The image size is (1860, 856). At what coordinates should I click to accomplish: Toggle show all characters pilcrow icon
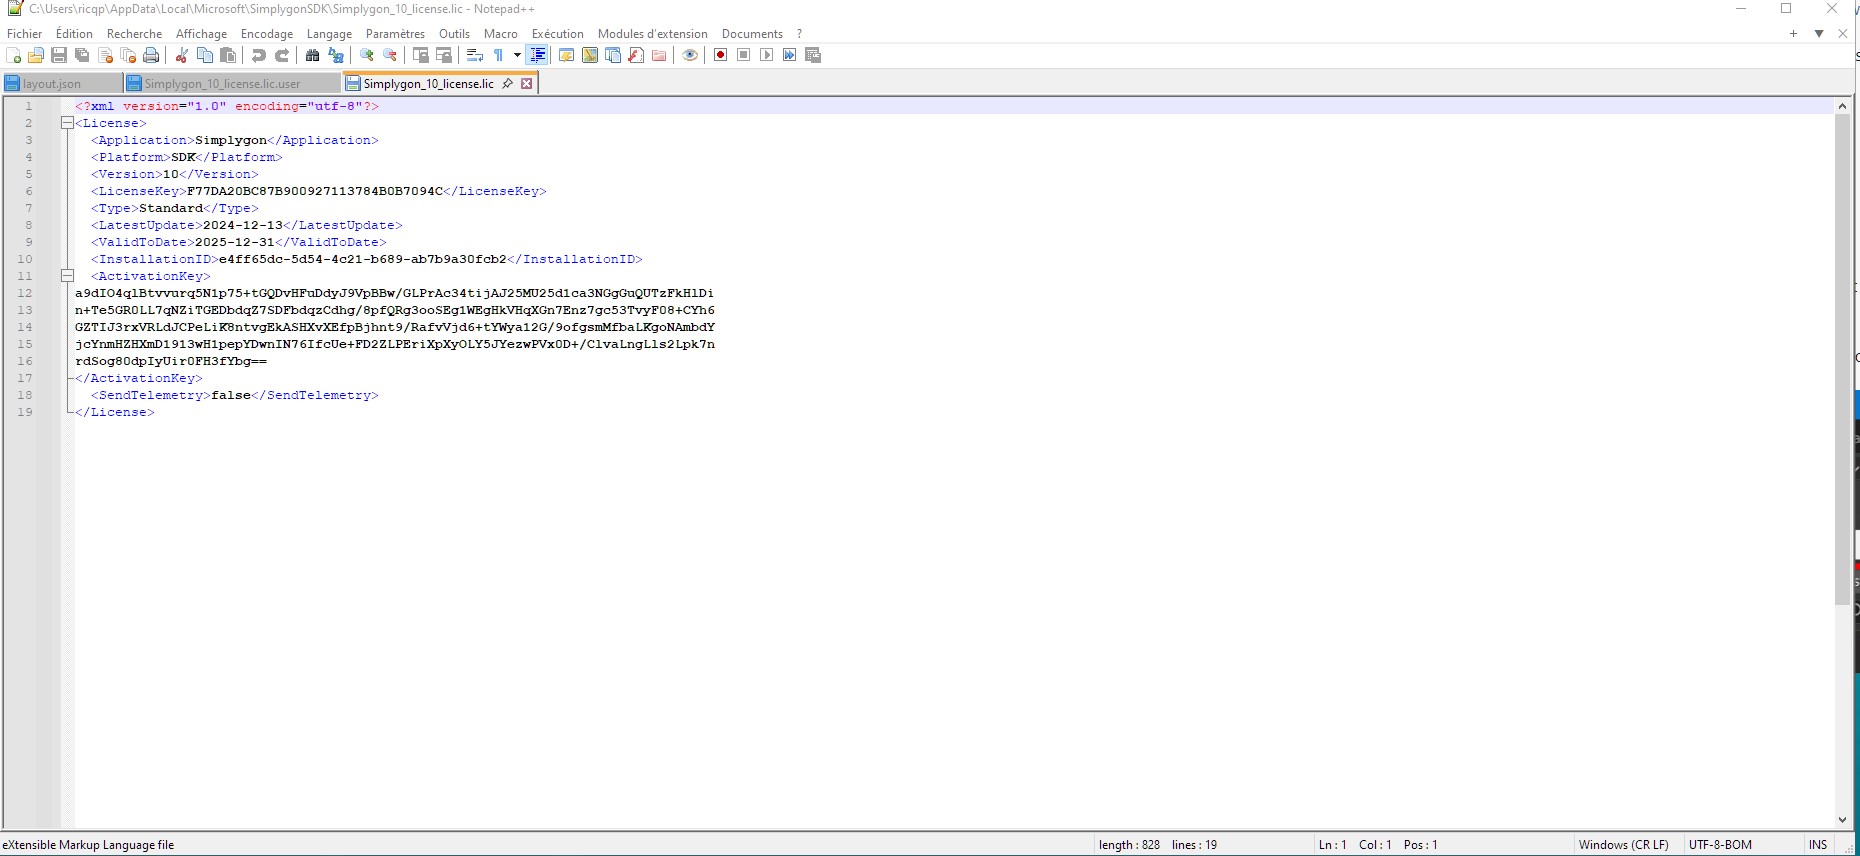(498, 55)
